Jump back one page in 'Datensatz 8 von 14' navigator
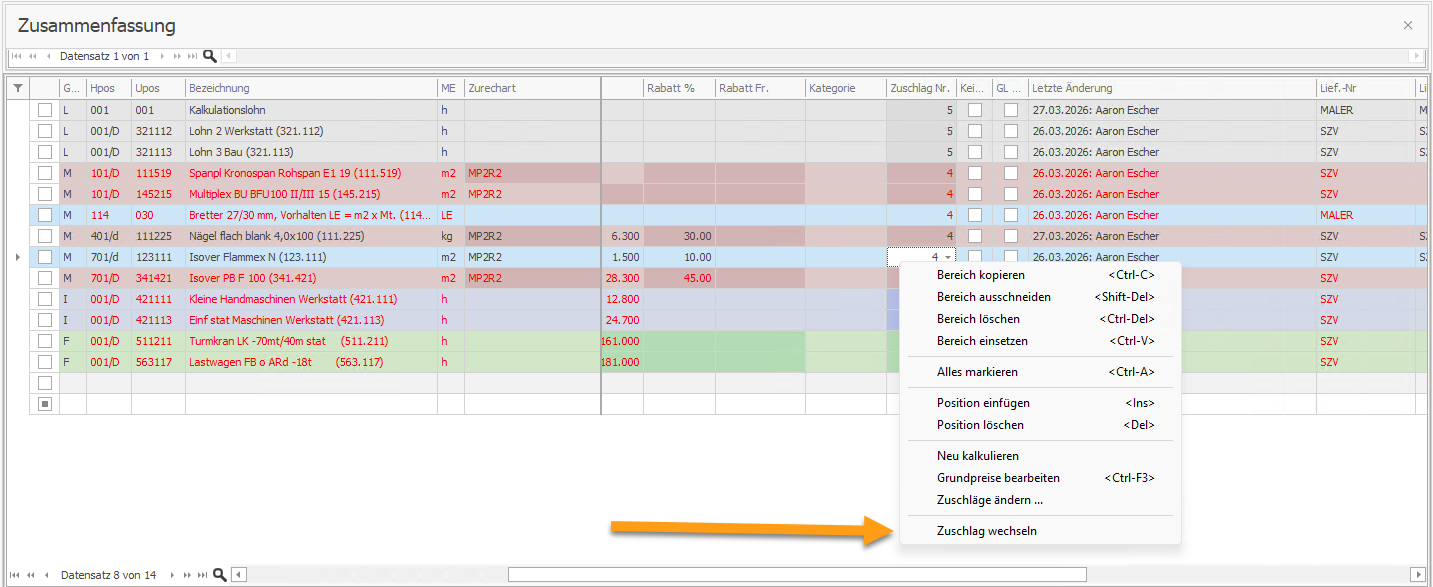The image size is (1433, 587). (32, 575)
